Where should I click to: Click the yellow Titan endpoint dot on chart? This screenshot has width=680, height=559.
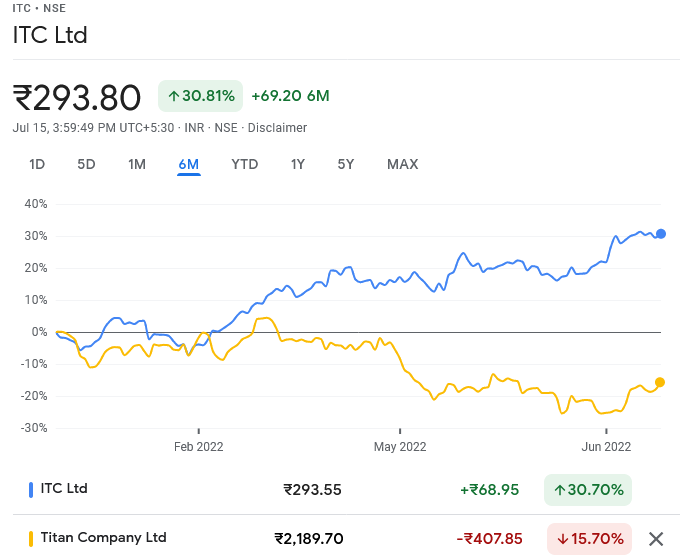coord(660,382)
